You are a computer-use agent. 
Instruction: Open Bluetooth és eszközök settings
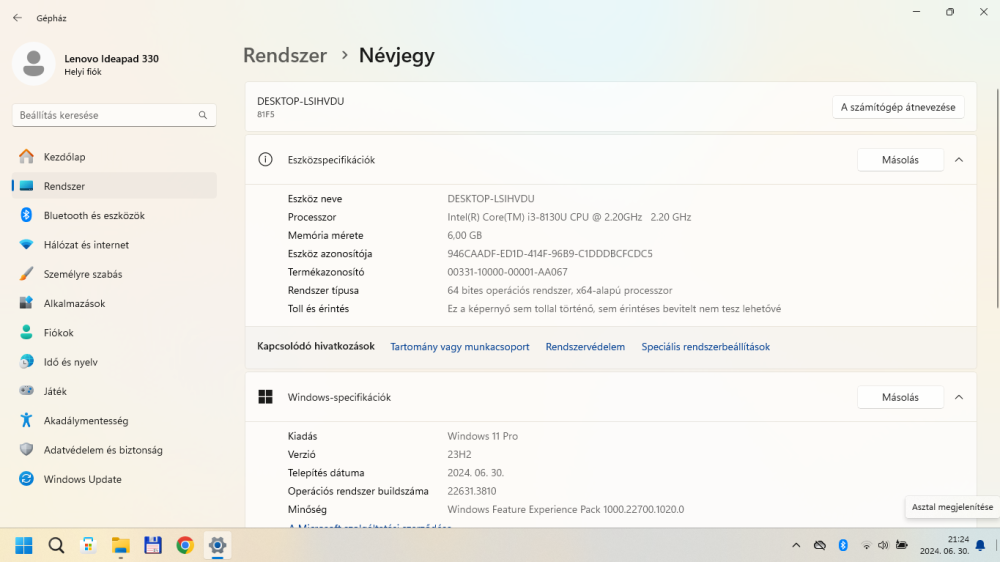(94, 215)
